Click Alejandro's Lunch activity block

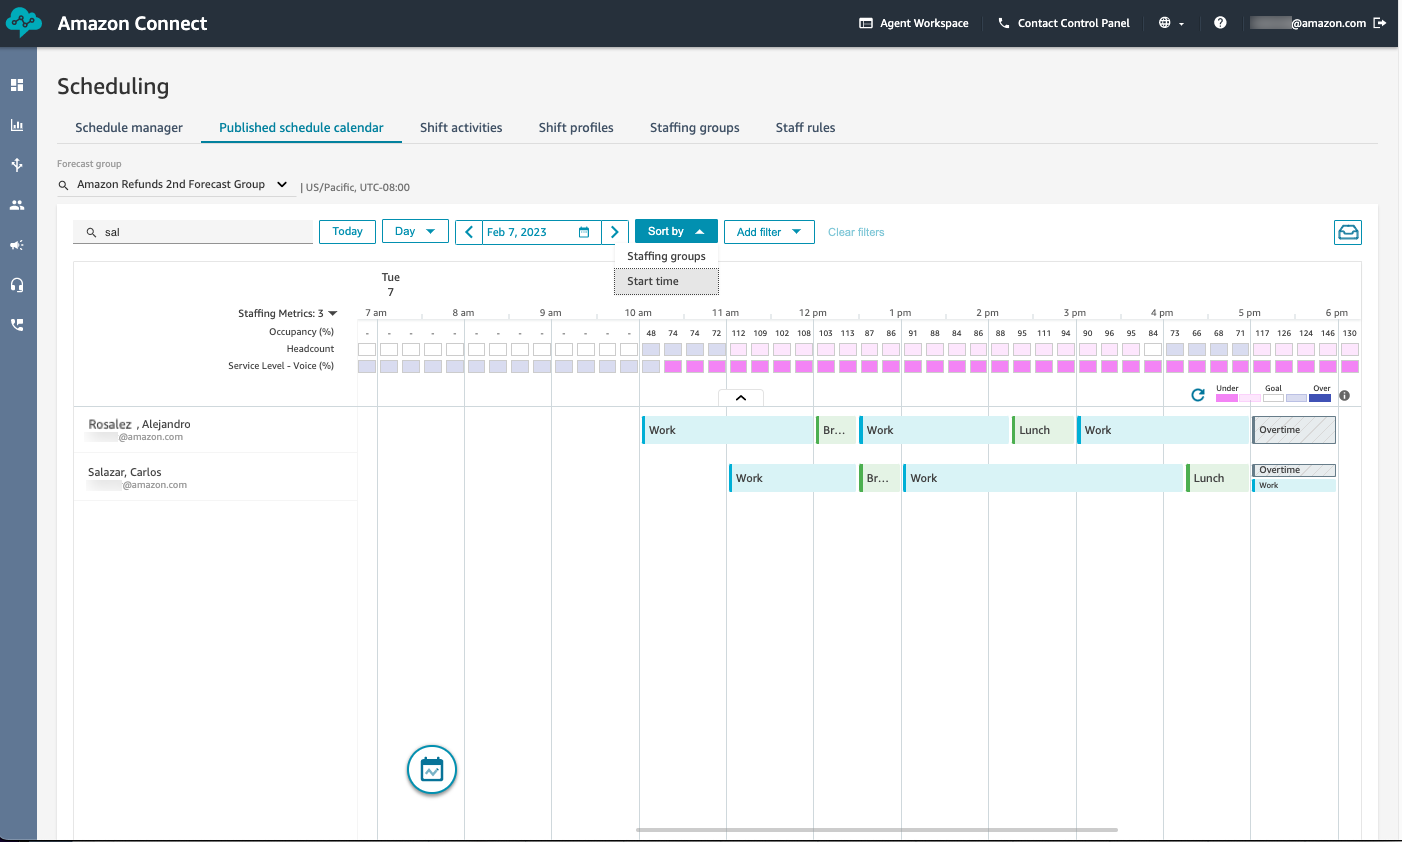1043,430
